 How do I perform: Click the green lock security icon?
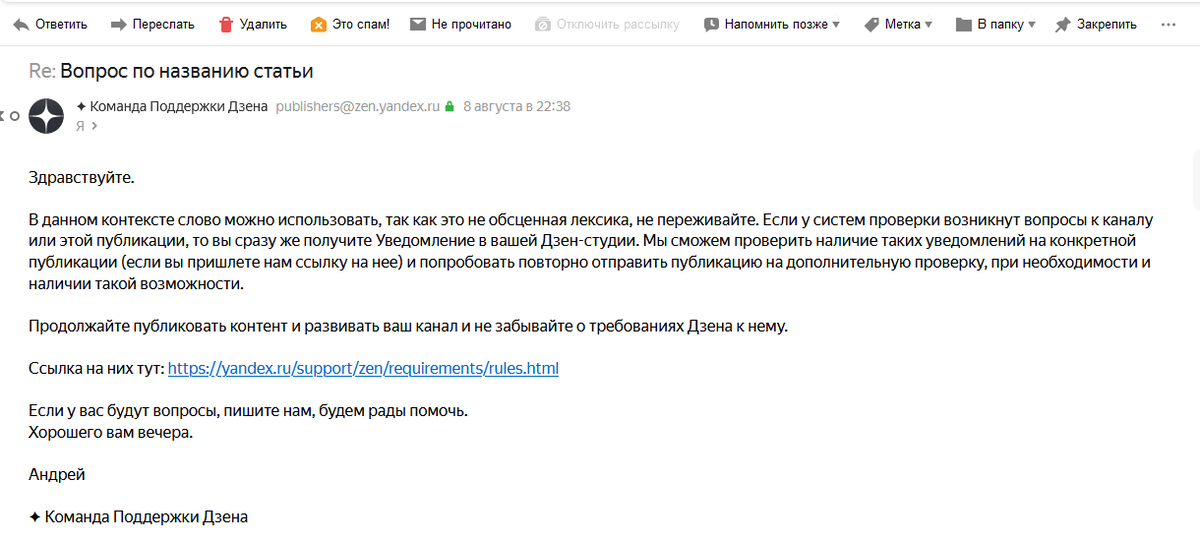click(x=450, y=106)
